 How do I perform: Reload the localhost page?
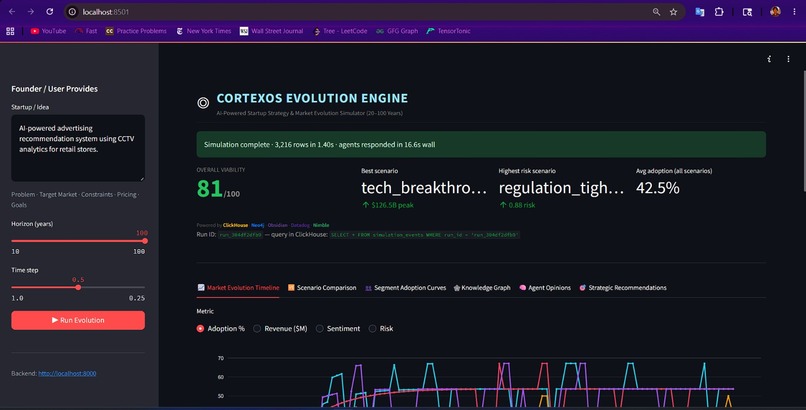point(49,11)
